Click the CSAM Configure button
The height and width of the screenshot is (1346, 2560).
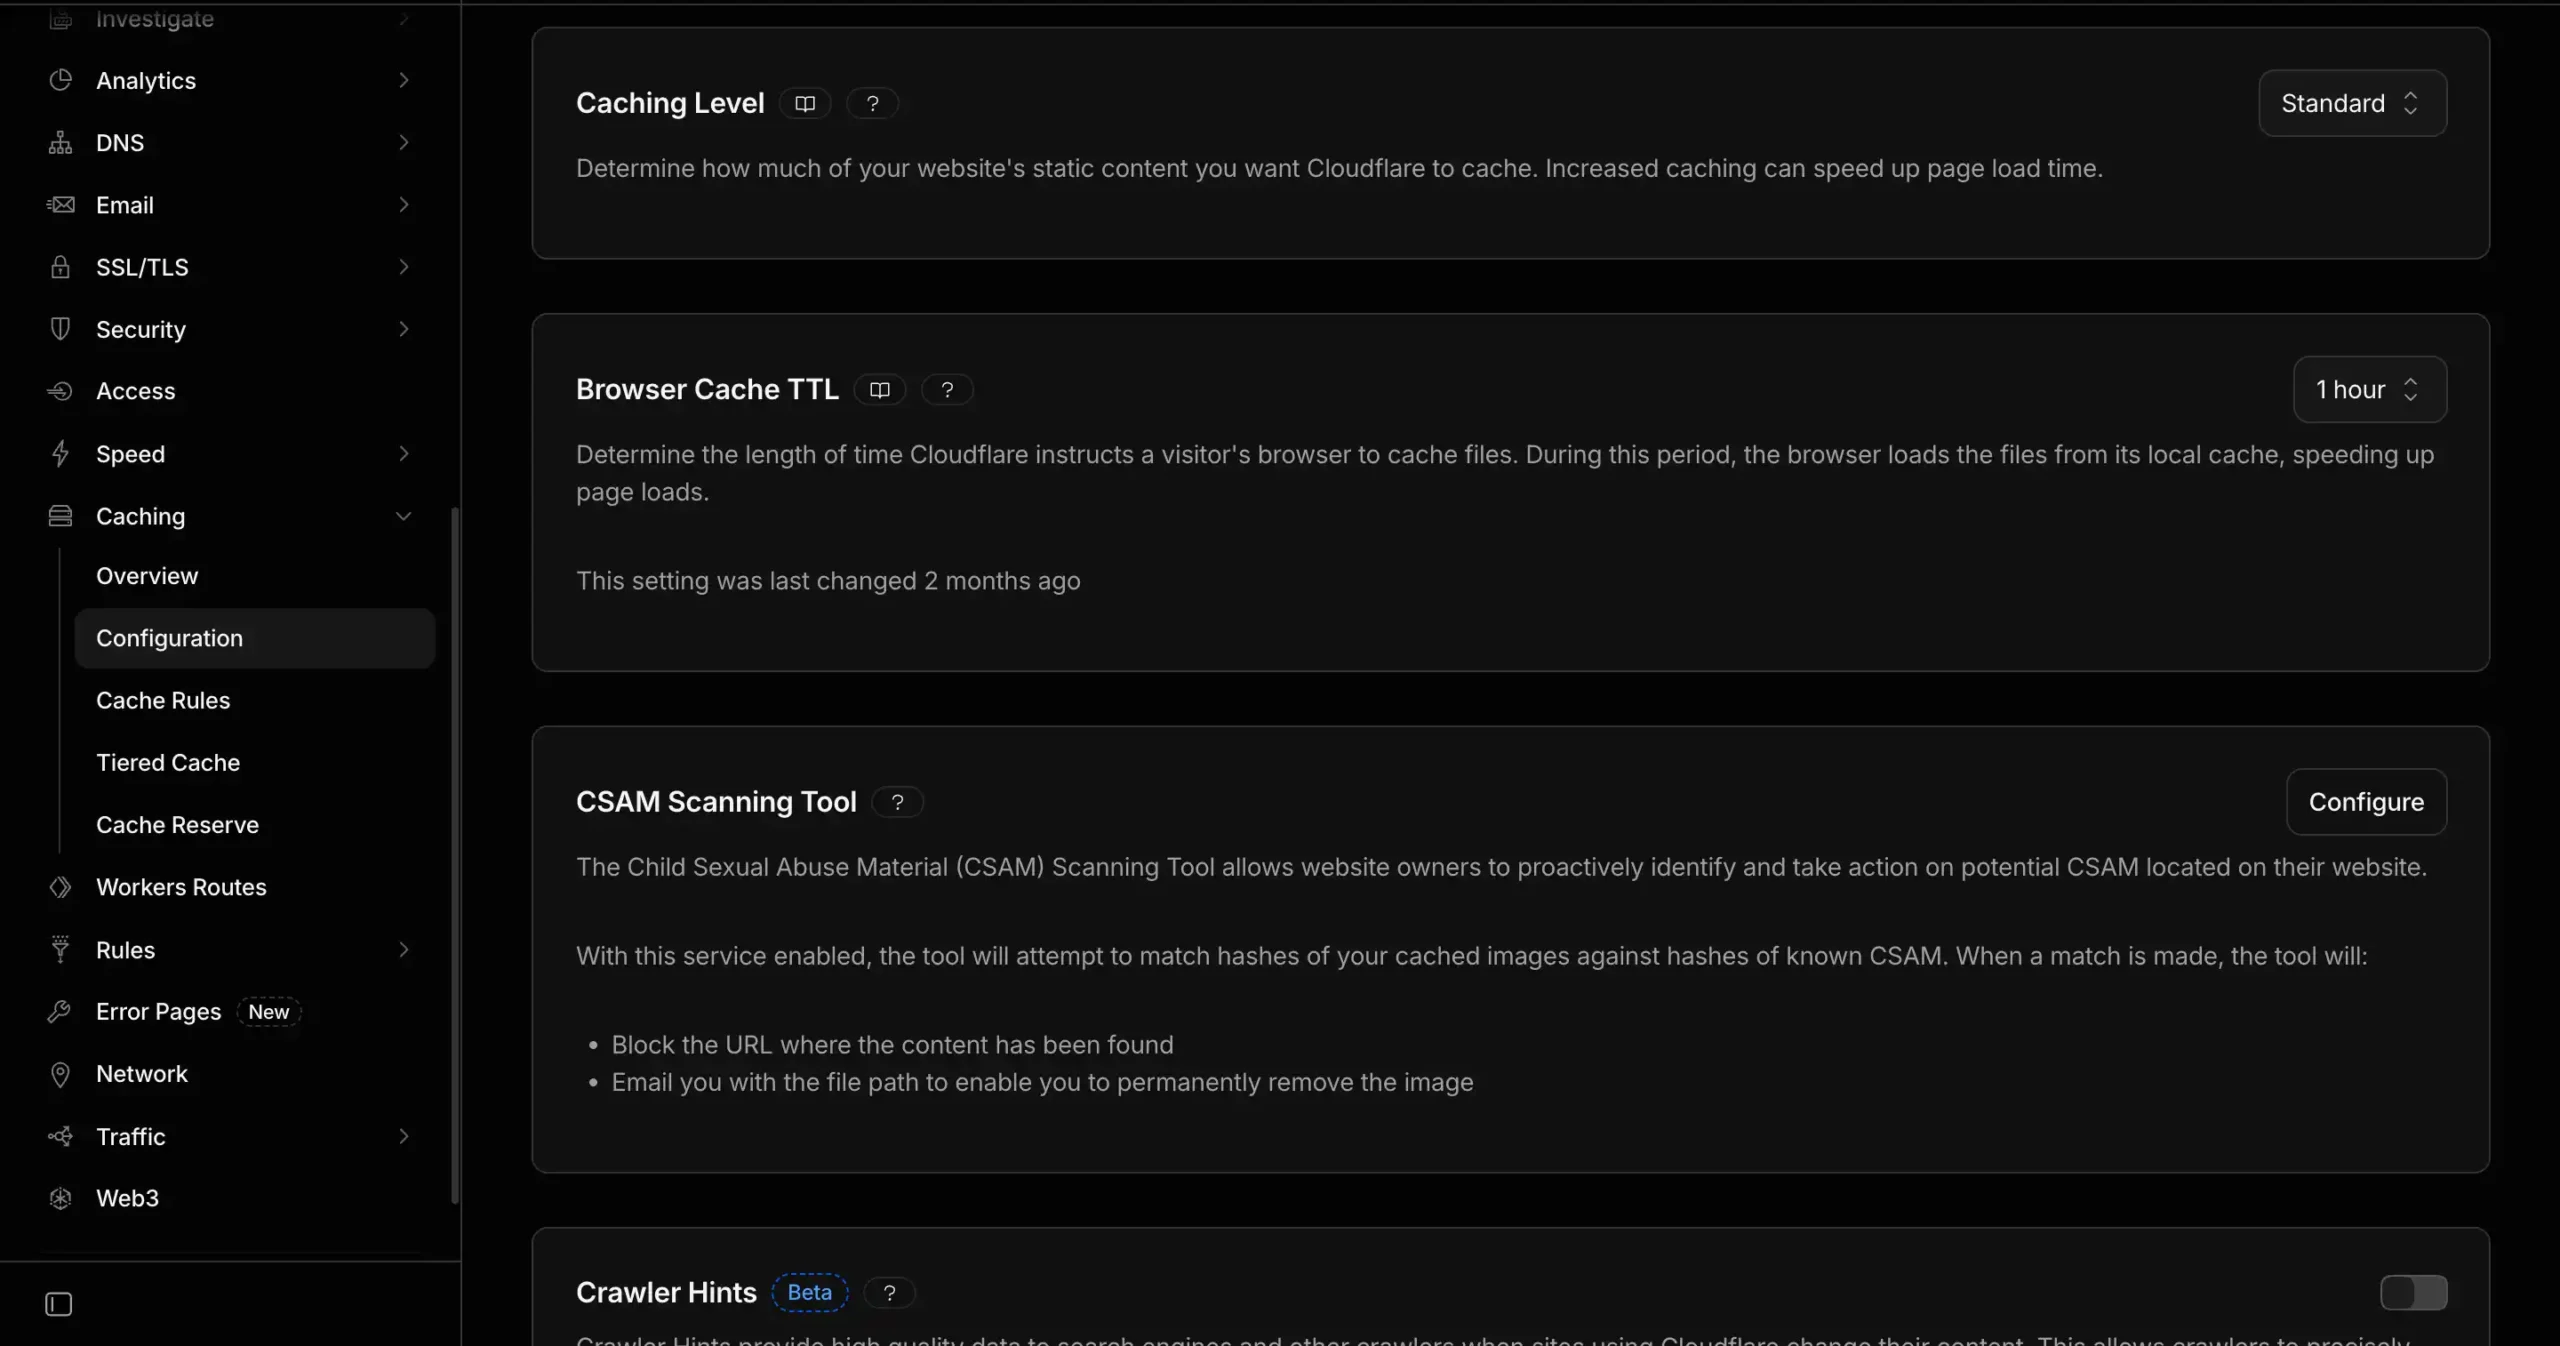(2366, 802)
